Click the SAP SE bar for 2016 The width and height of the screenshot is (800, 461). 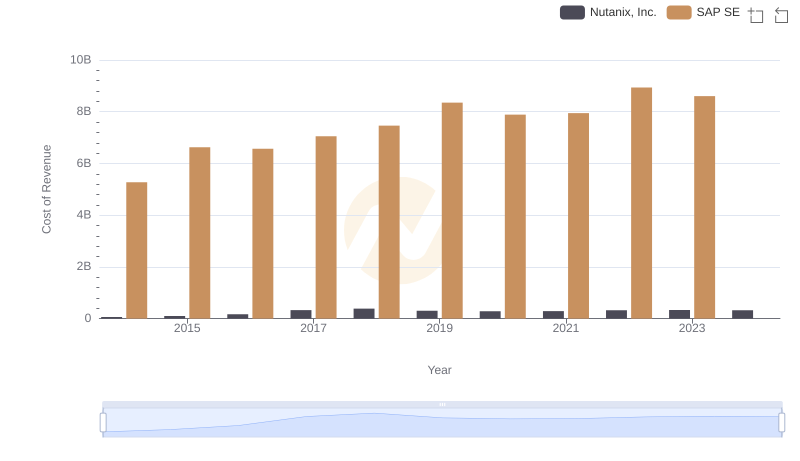point(263,234)
